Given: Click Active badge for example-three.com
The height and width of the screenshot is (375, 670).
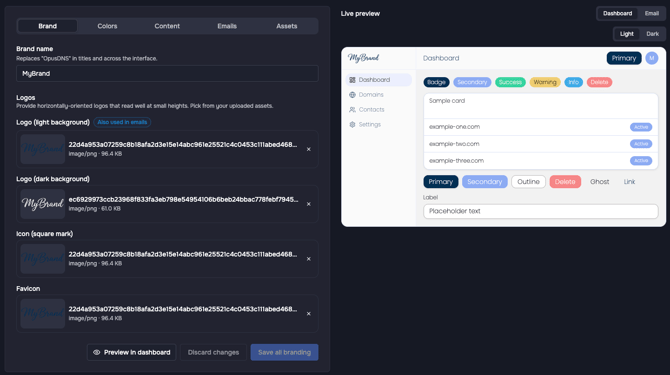Looking at the screenshot, I should [x=641, y=161].
